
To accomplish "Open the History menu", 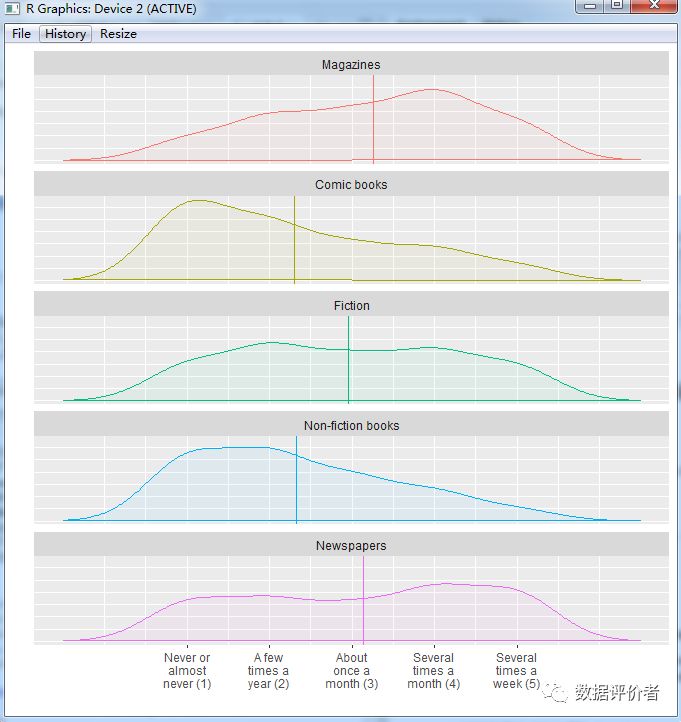I will [x=65, y=34].
